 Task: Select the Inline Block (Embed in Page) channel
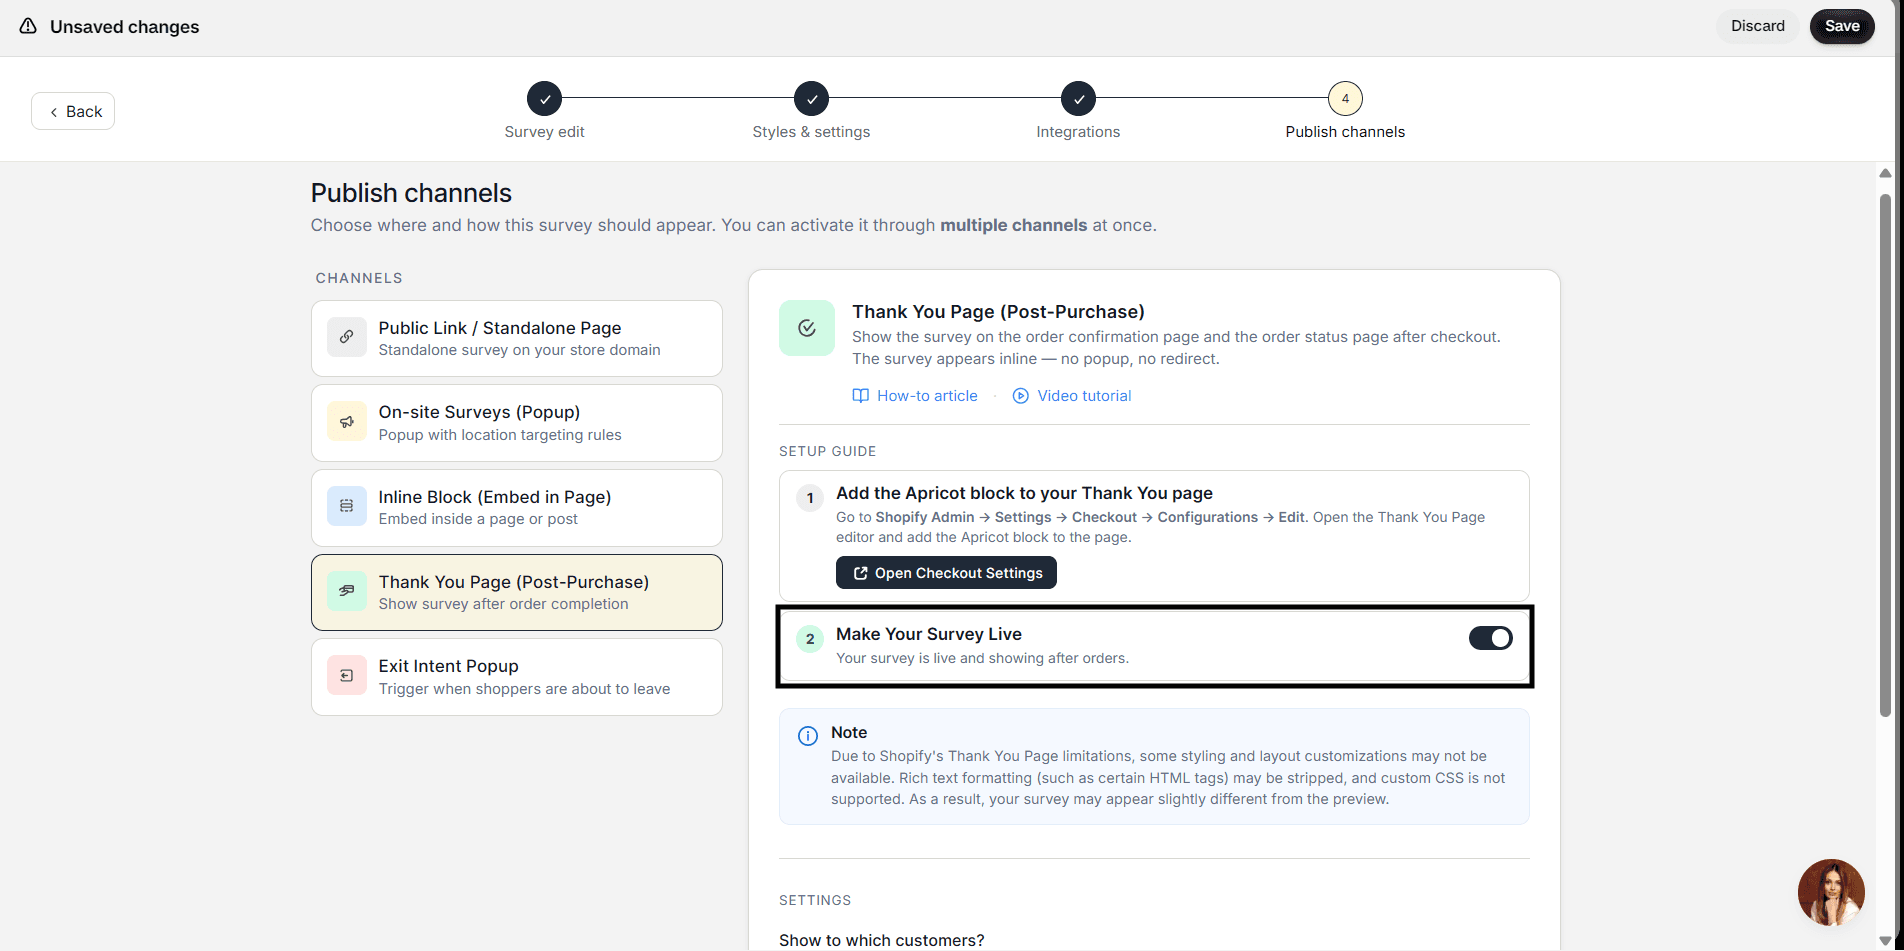click(517, 507)
